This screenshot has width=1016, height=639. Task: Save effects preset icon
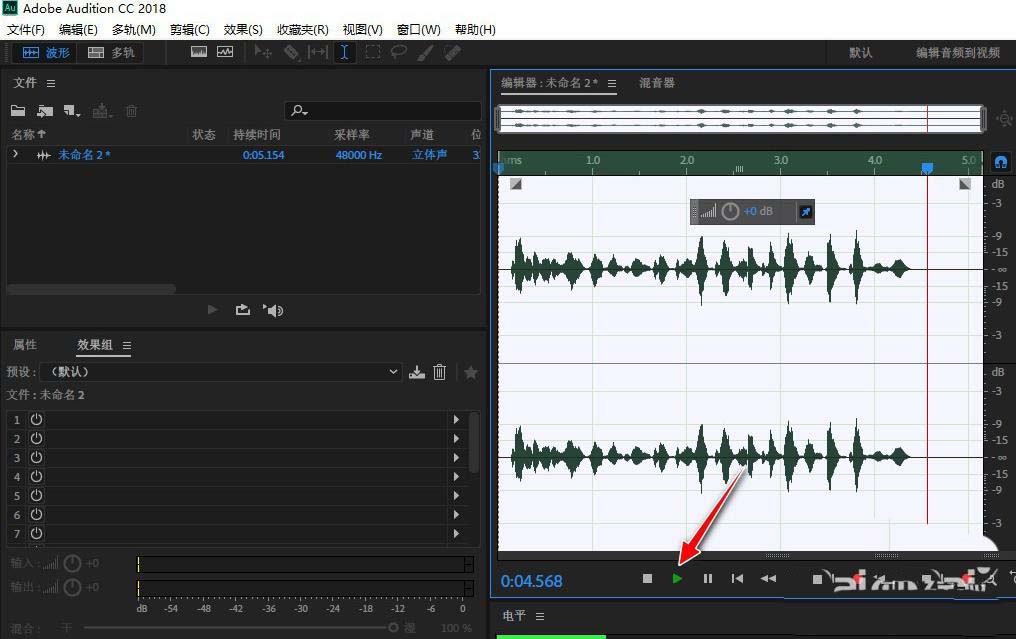point(417,372)
